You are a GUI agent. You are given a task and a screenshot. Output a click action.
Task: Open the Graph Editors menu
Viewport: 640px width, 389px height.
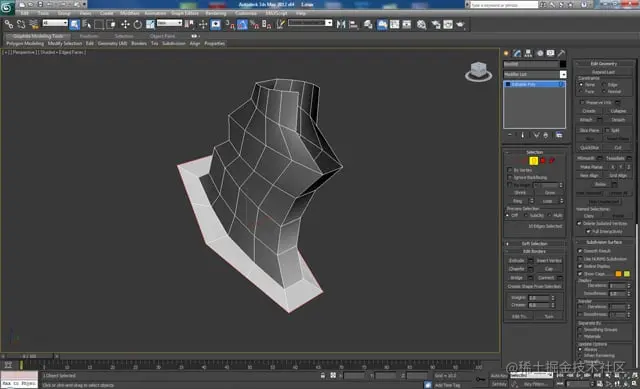(x=184, y=13)
